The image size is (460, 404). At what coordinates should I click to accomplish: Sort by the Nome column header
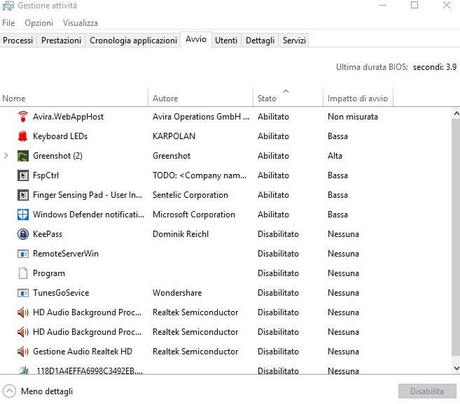[x=74, y=98]
